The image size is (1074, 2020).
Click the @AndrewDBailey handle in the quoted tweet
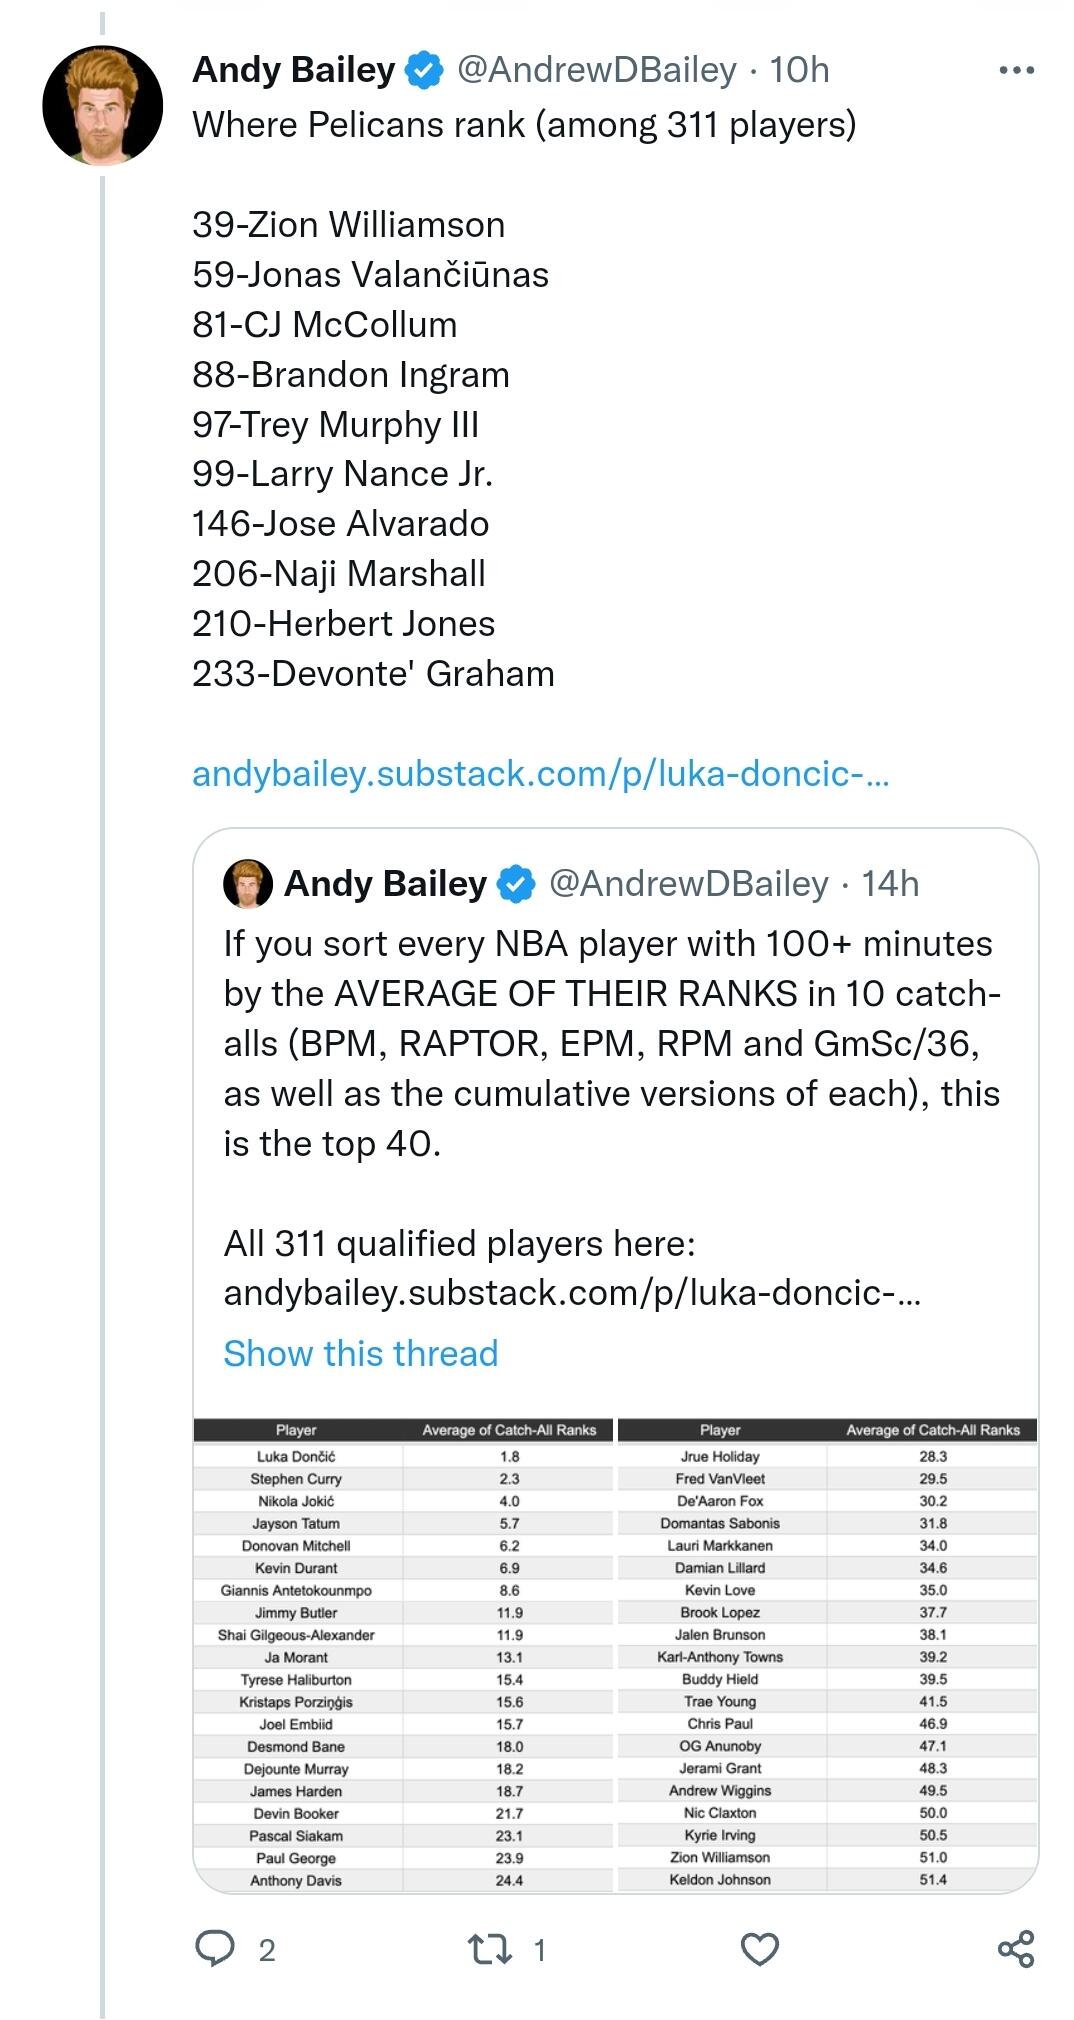tap(688, 884)
